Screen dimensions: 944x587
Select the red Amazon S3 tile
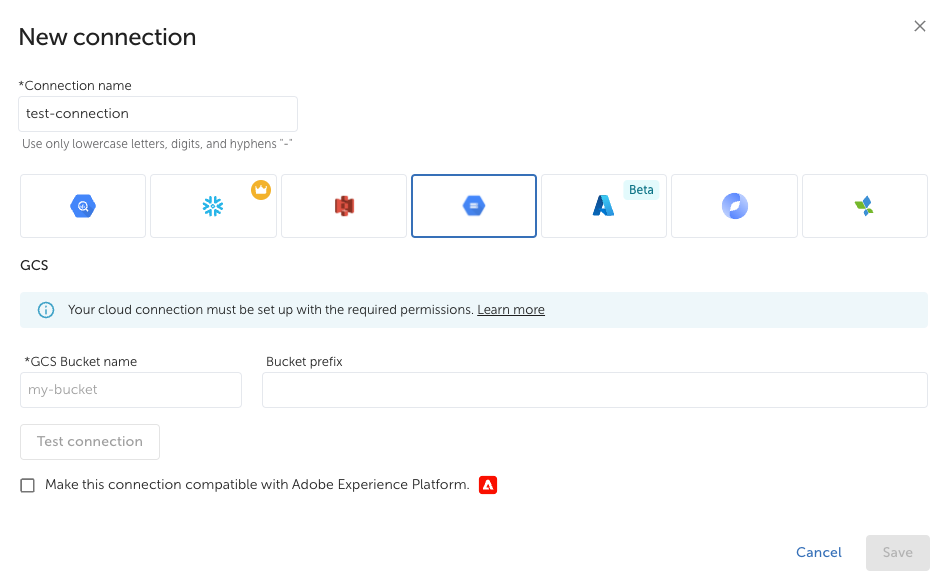pyautogui.click(x=344, y=206)
